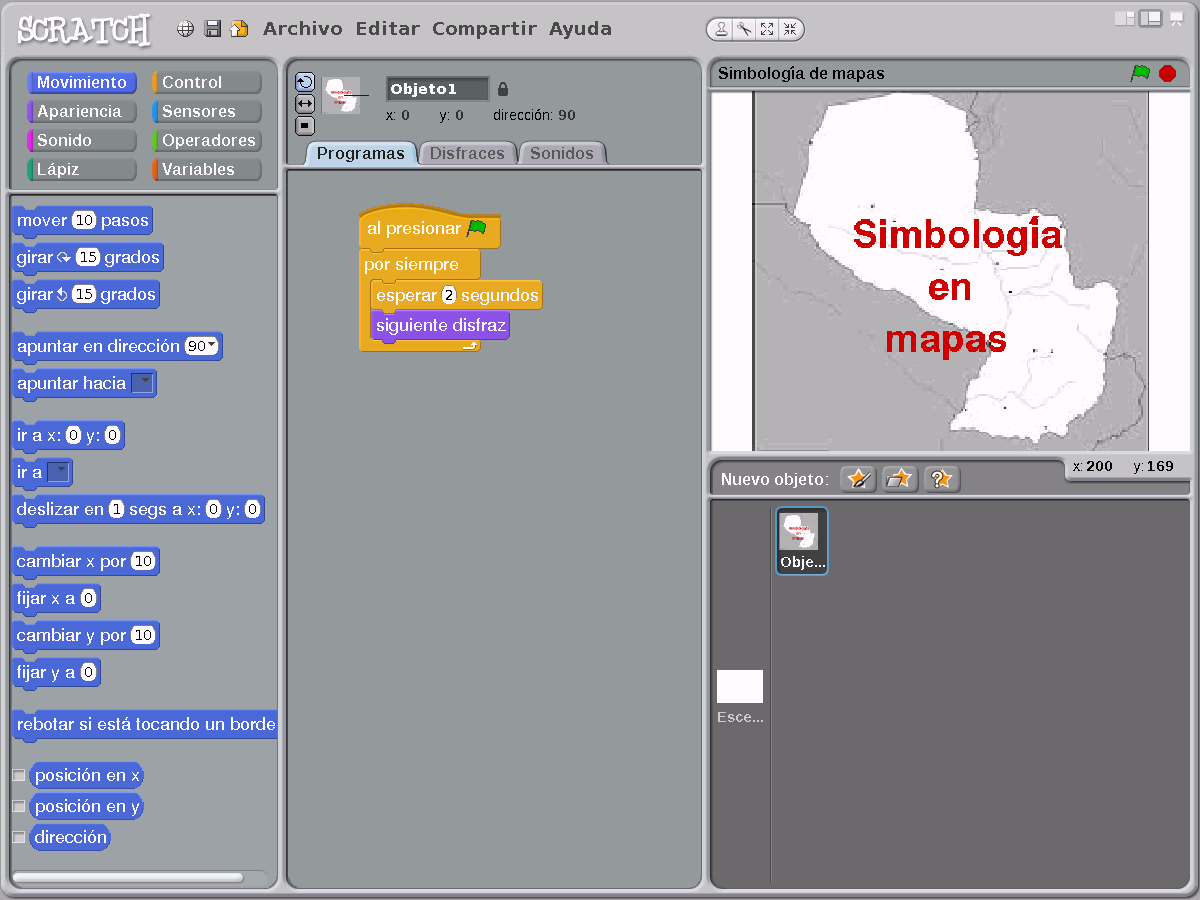Screen dimensions: 1200x900
Task: Select the grow sprite tool
Action: pyautogui.click(x=767, y=29)
